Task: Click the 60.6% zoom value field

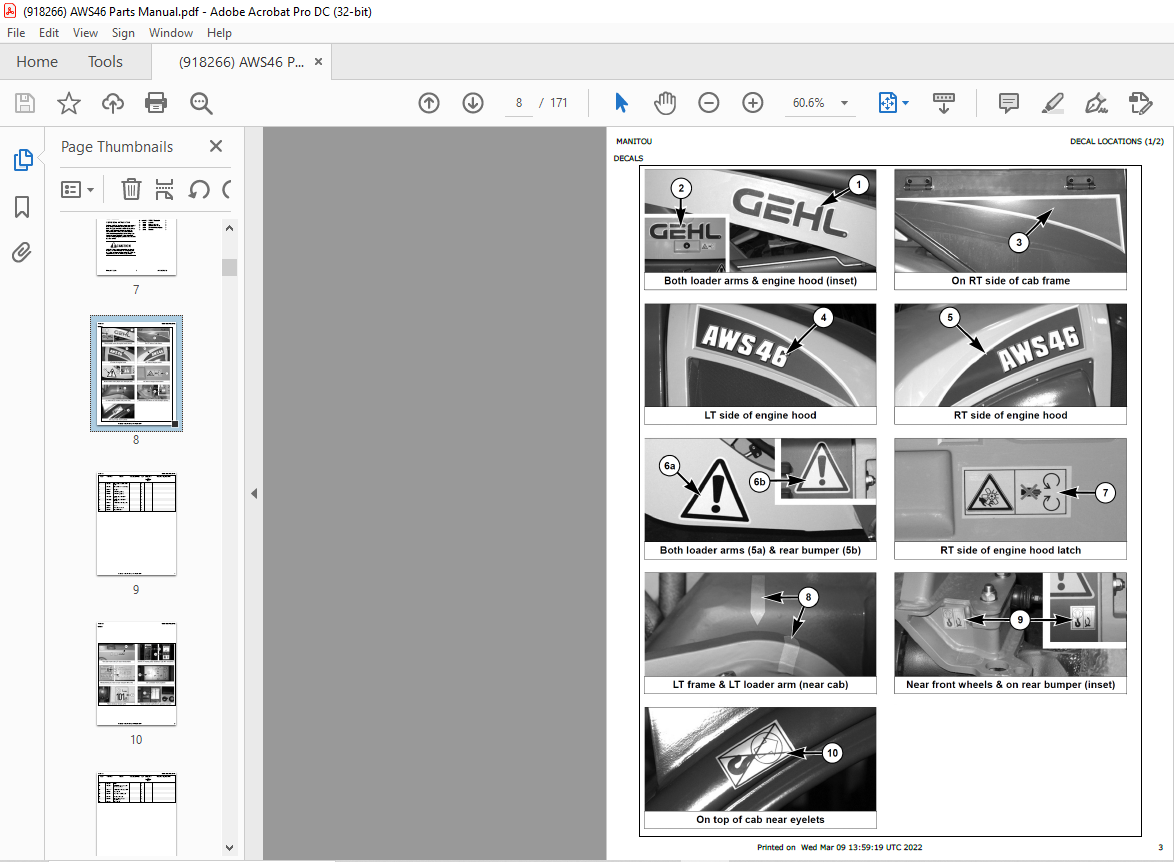Action: (x=809, y=103)
